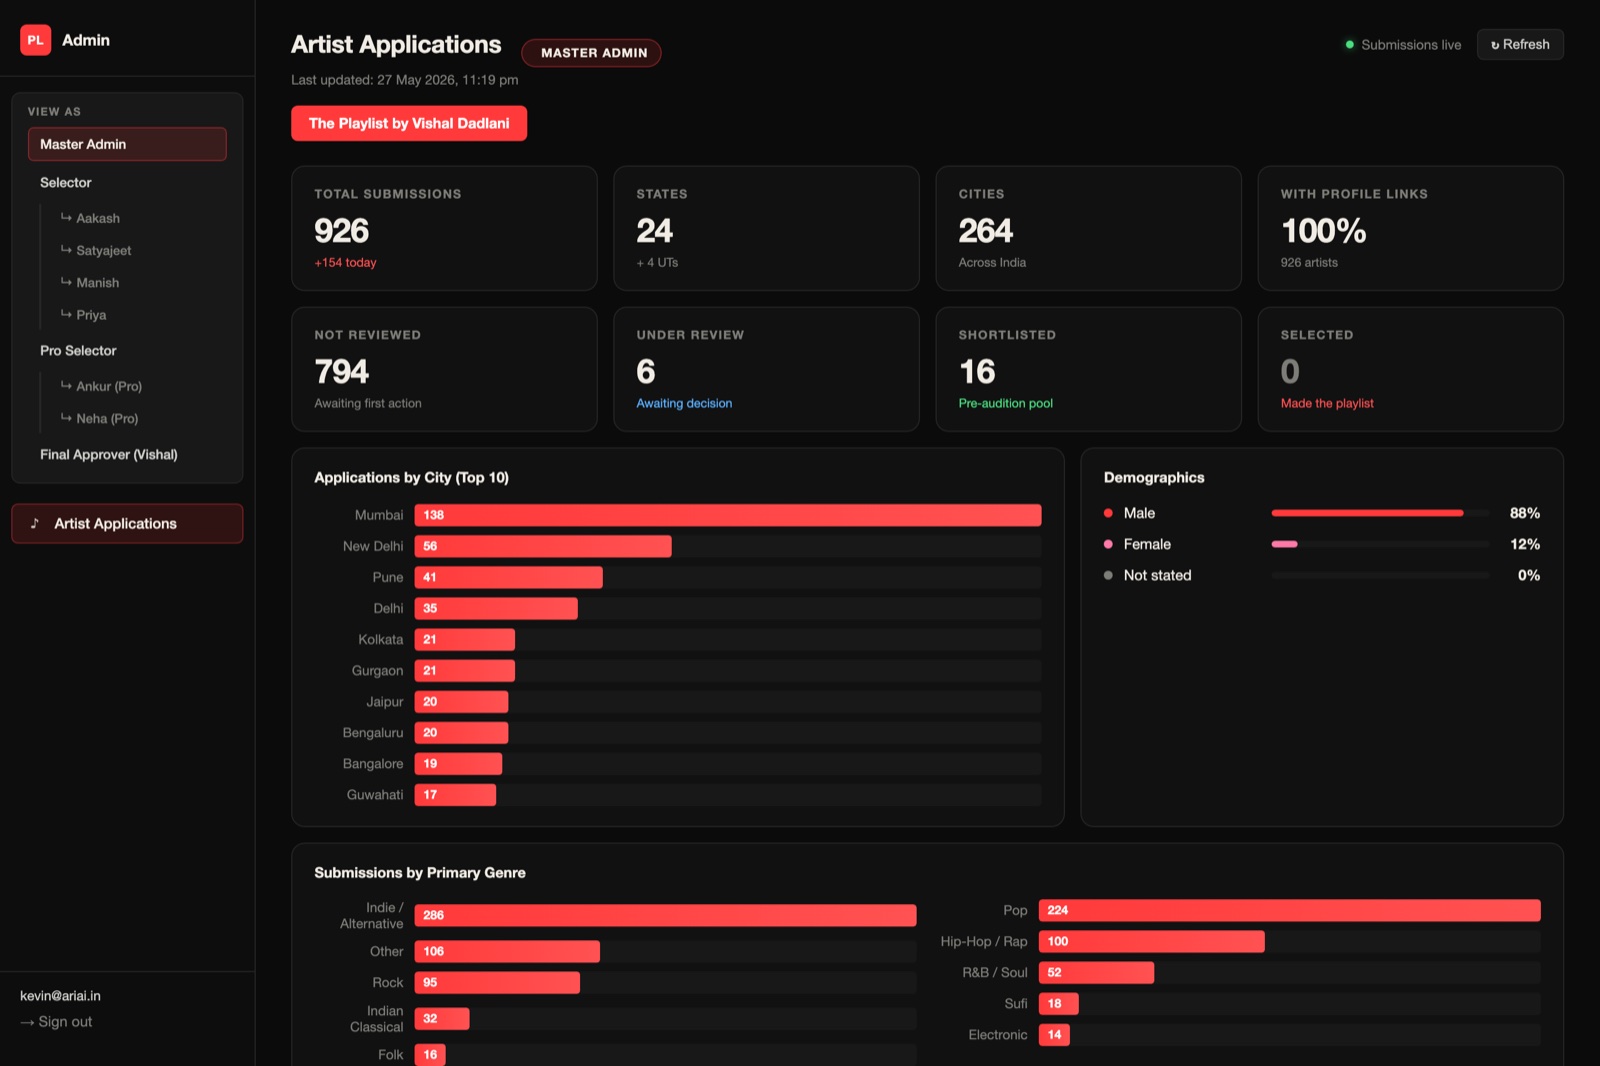Click the New Delhi bar showing 56
The height and width of the screenshot is (1066, 1600).
[x=543, y=546]
